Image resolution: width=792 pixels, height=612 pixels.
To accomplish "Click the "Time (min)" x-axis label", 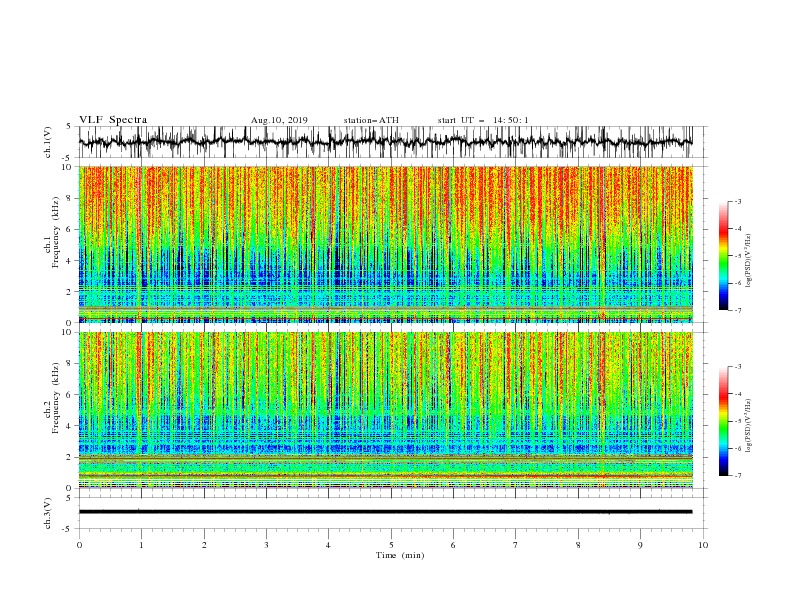I will pos(400,555).
